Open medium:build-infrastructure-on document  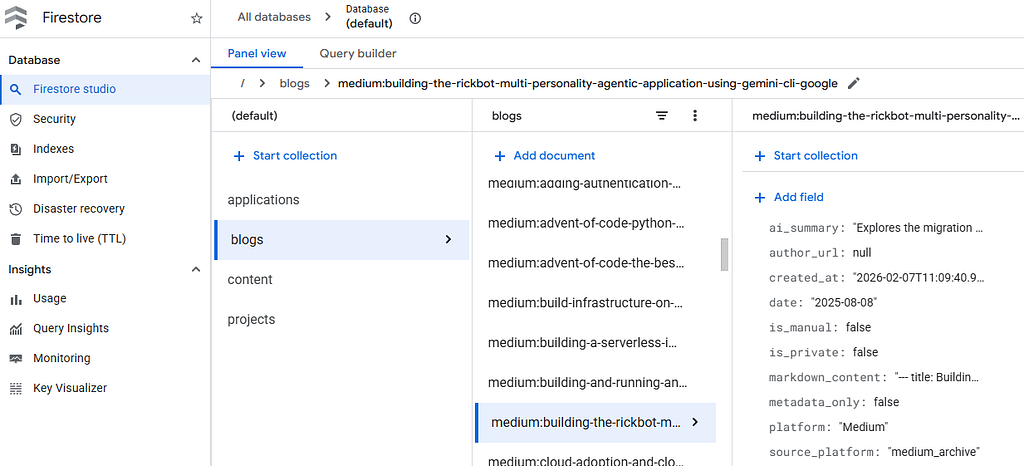pyautogui.click(x=596, y=303)
